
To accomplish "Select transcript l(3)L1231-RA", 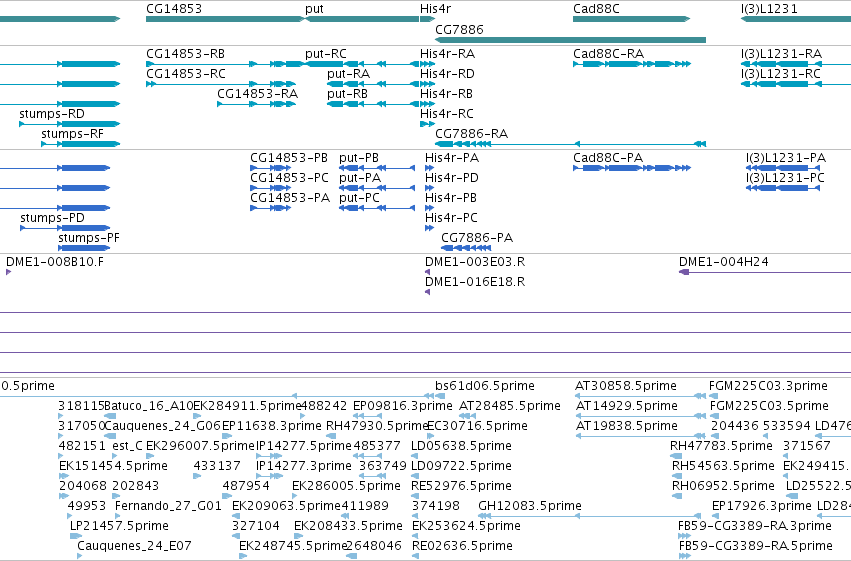I will tap(796, 64).
